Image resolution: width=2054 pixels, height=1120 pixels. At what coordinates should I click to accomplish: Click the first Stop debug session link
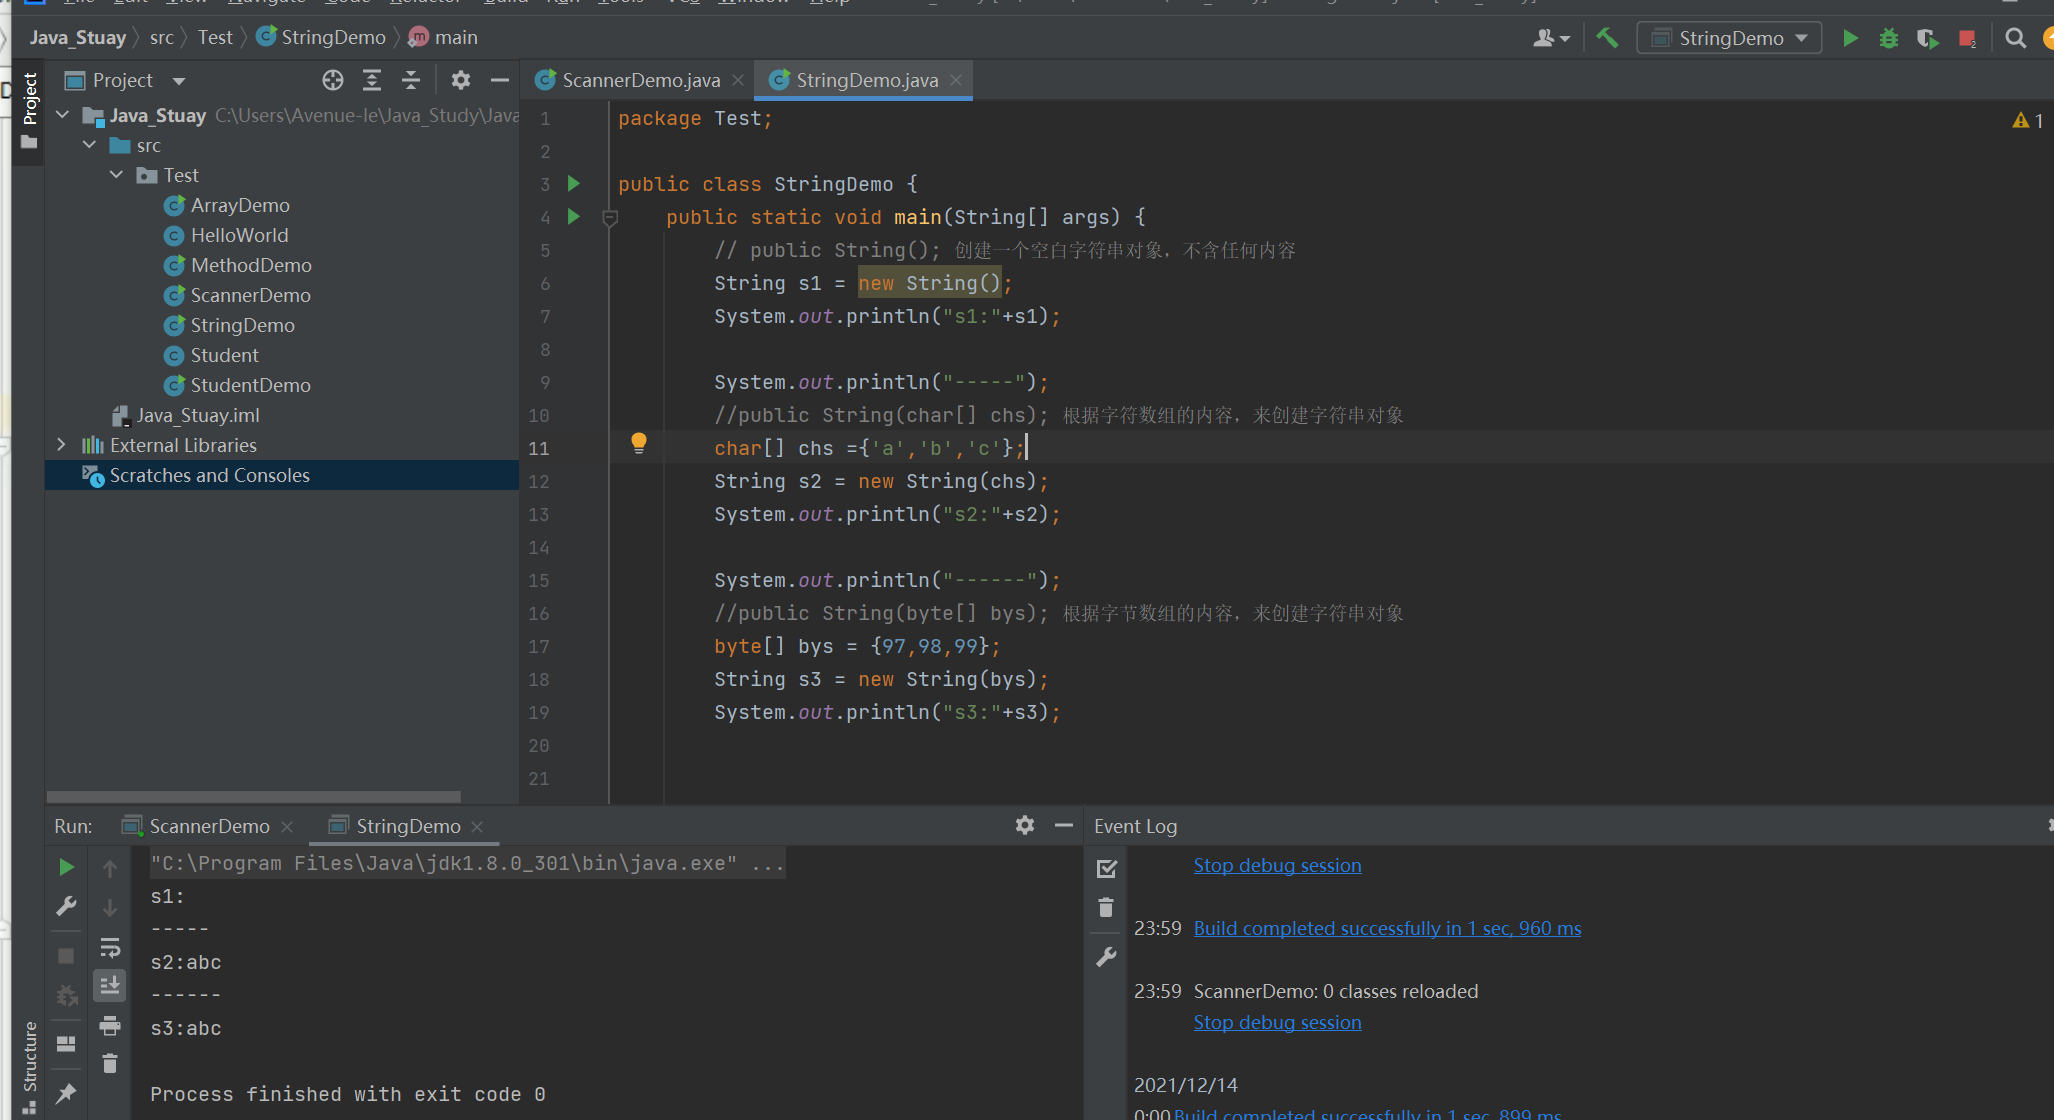[1277, 865]
